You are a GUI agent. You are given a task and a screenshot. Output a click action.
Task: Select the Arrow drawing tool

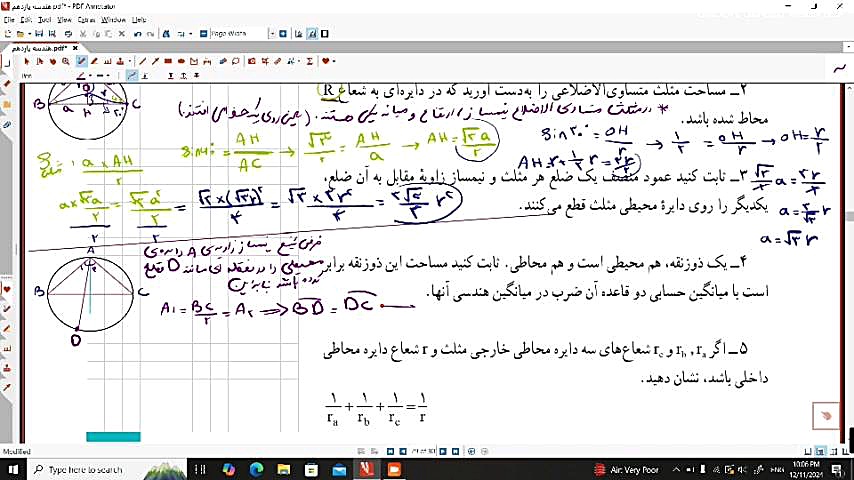[155, 61]
